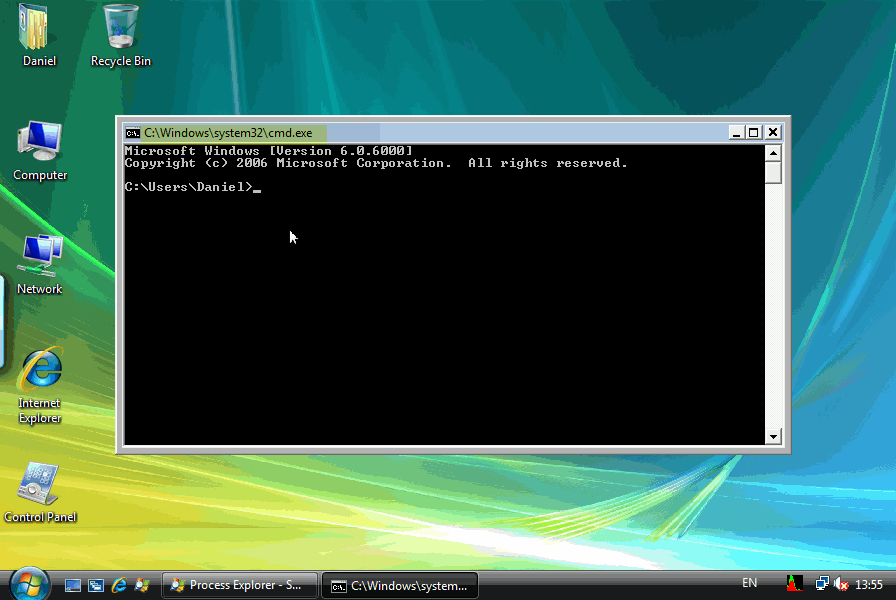Click the Process Explorer CPU graph in system tray
896x600 pixels.
(795, 583)
